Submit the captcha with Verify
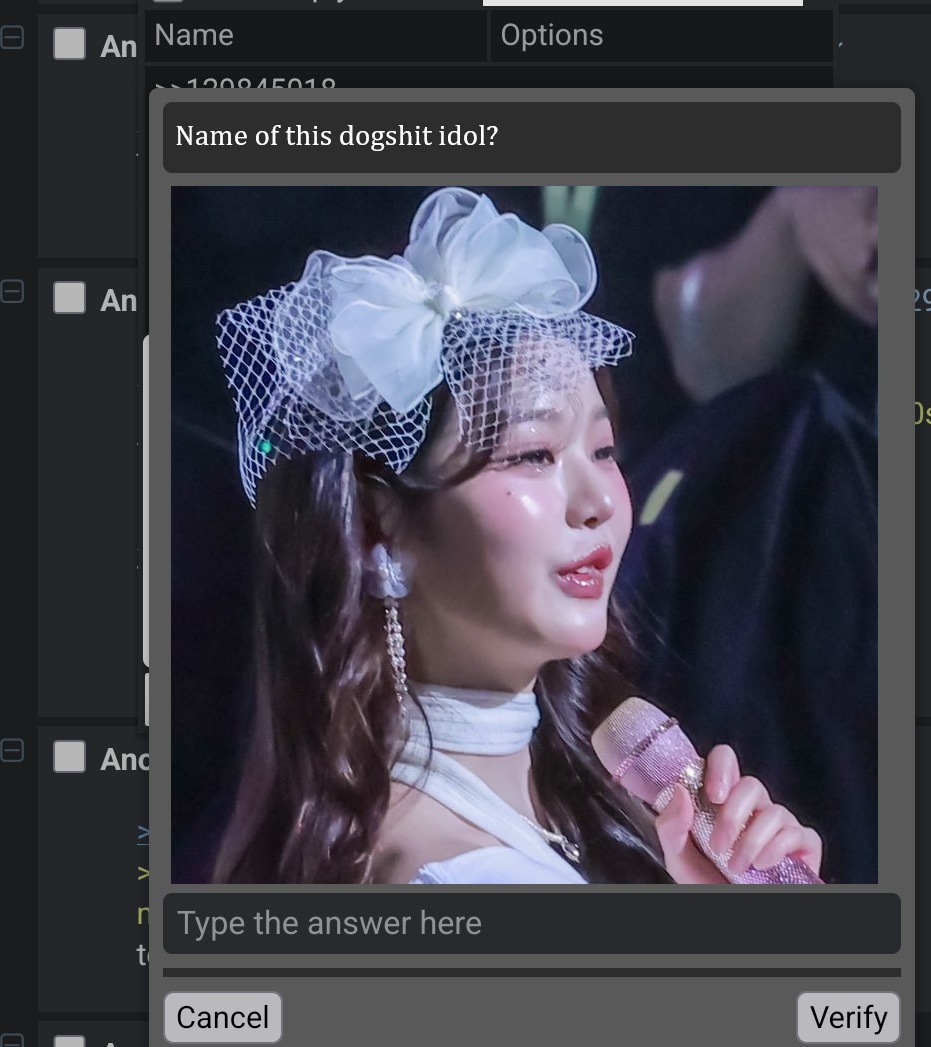This screenshot has width=931, height=1047. [848, 1018]
